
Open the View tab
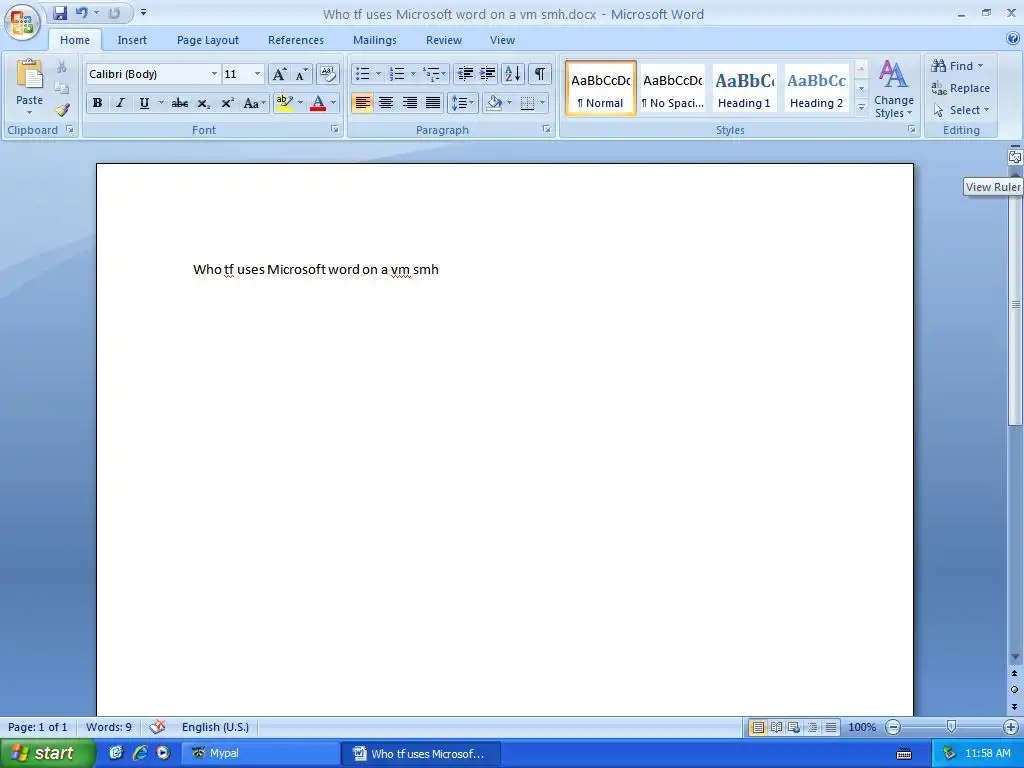(x=502, y=40)
